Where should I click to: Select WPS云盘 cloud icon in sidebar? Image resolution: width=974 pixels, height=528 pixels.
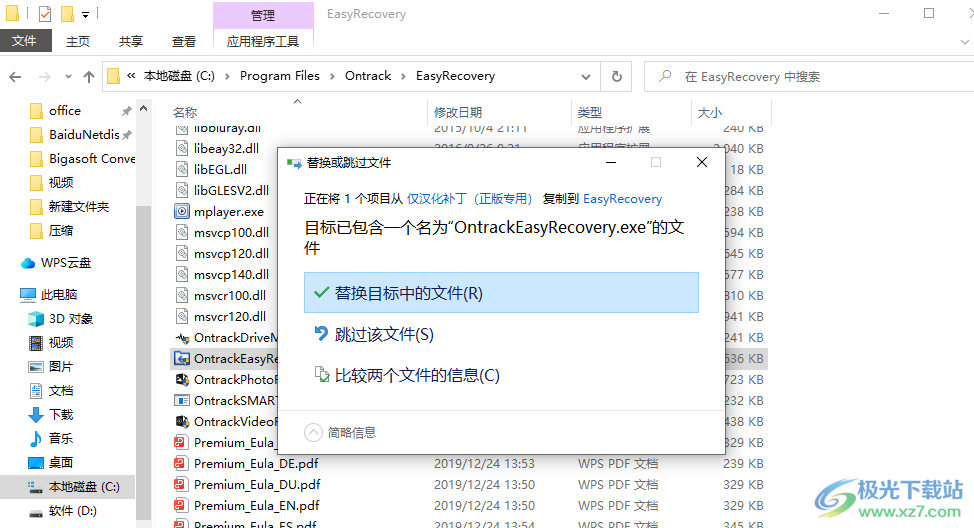(27, 263)
